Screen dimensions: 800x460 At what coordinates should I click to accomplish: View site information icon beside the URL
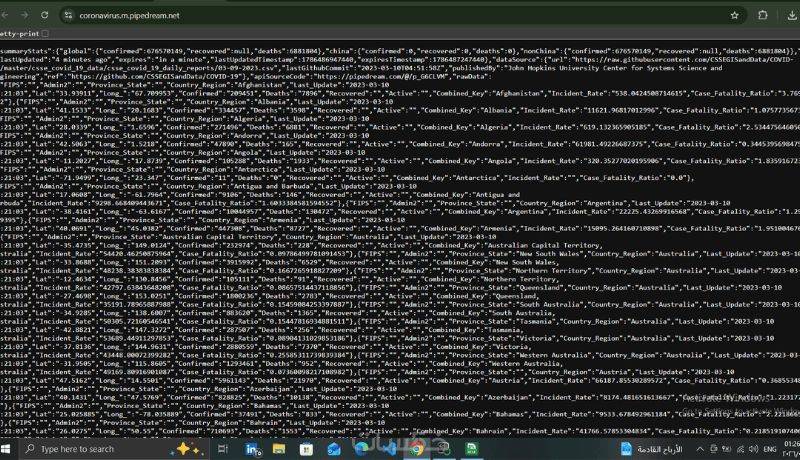point(68,15)
